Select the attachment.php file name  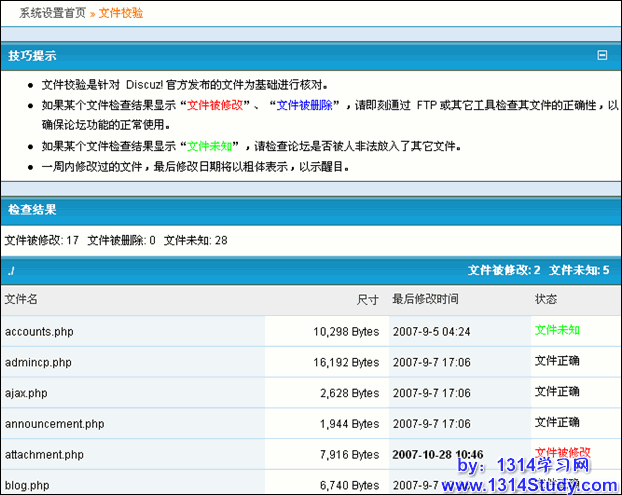coord(44,455)
